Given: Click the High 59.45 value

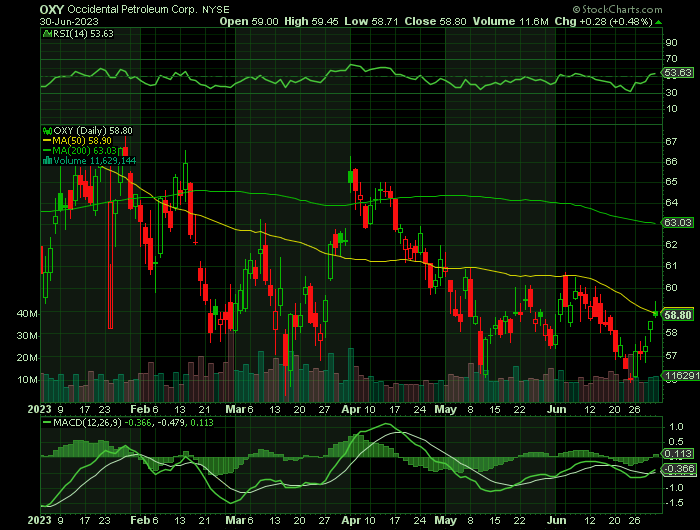Looking at the screenshot, I should [x=311, y=21].
